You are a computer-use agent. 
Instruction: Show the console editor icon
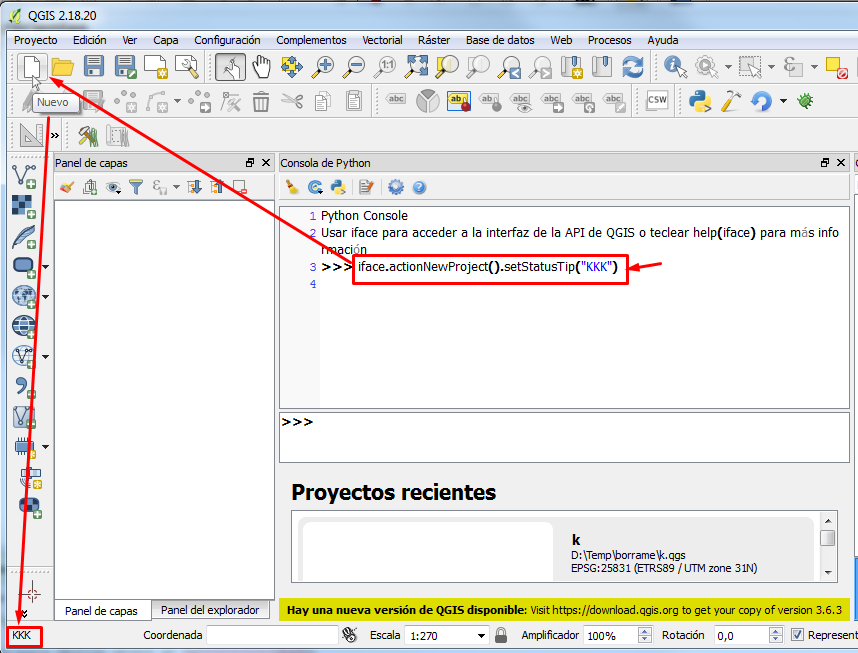pos(366,187)
